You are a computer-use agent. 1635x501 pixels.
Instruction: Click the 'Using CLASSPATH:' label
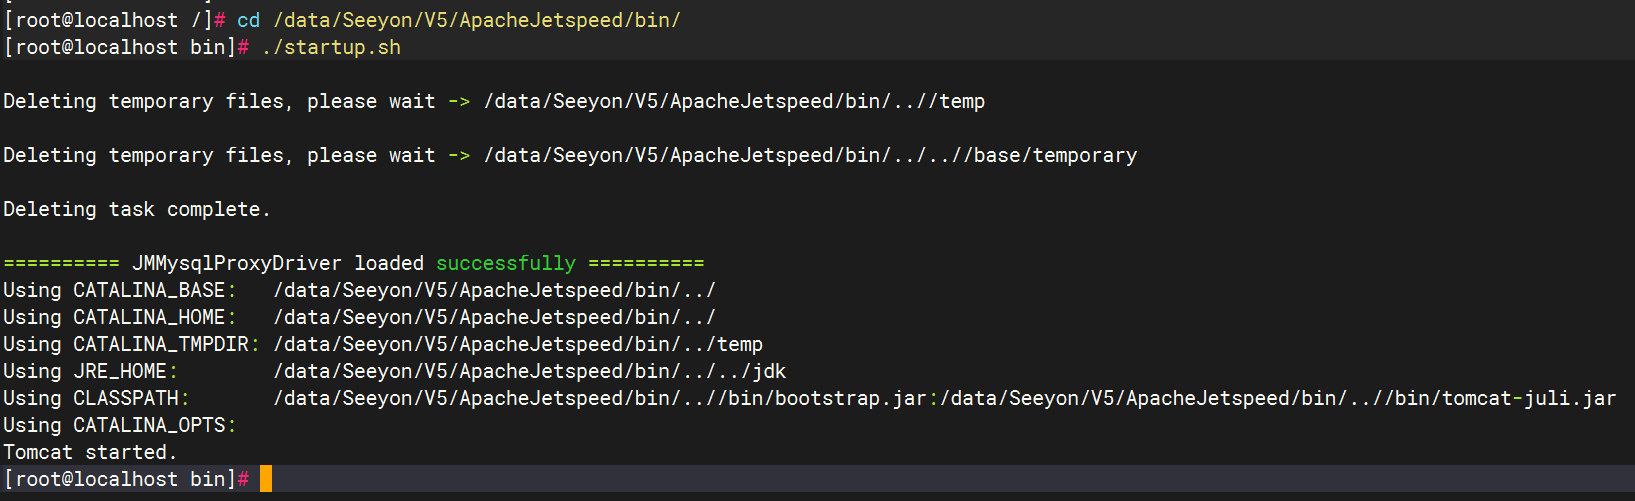point(96,398)
